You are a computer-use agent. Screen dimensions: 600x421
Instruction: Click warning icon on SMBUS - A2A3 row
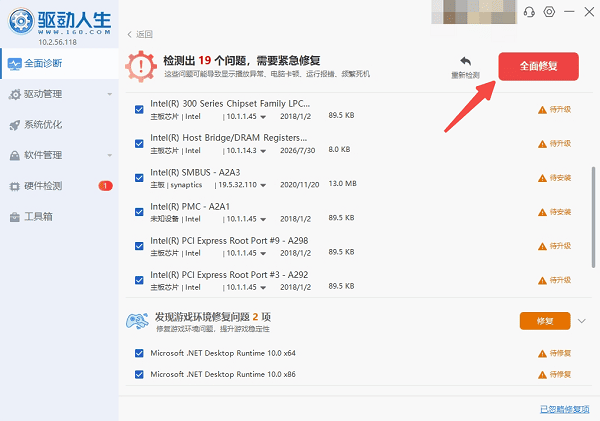(542, 178)
